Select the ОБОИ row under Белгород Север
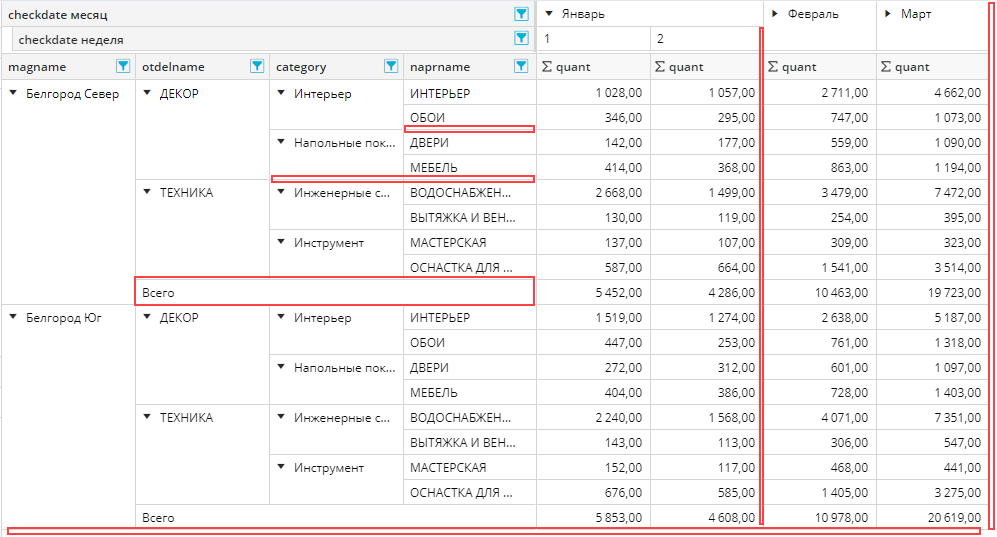Image resolution: width=997 pixels, height=537 pixels. tap(428, 118)
